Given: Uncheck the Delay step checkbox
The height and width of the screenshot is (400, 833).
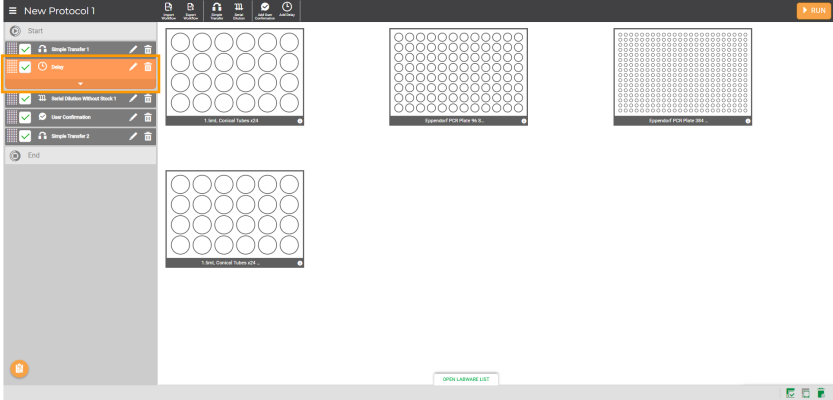Looking at the screenshot, I should (26, 67).
